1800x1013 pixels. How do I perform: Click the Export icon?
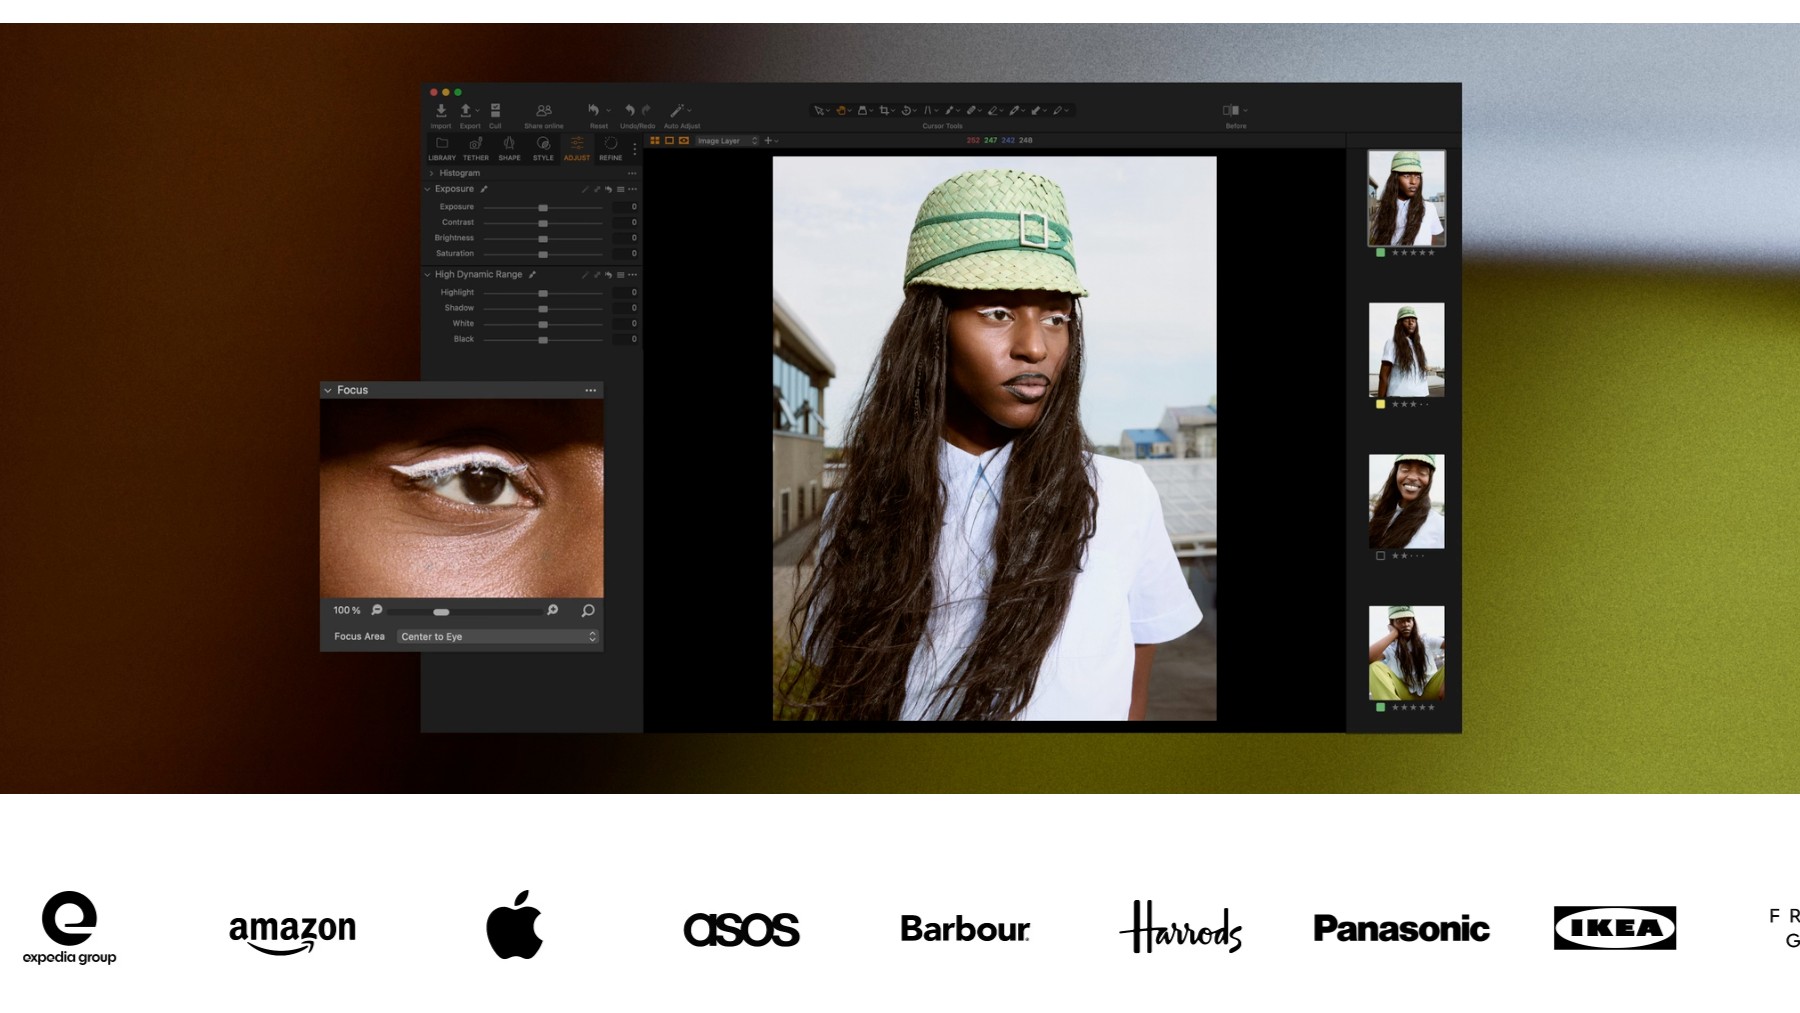(x=465, y=110)
